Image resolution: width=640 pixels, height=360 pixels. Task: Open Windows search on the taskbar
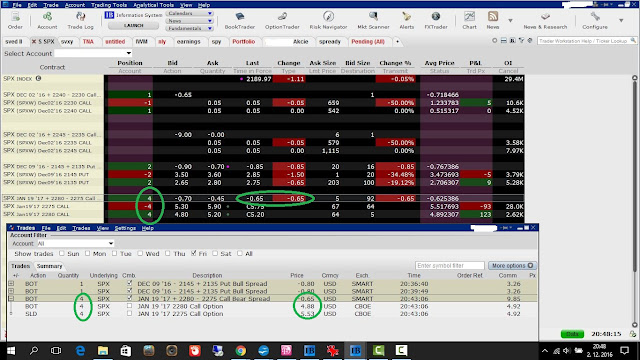tap(34, 350)
